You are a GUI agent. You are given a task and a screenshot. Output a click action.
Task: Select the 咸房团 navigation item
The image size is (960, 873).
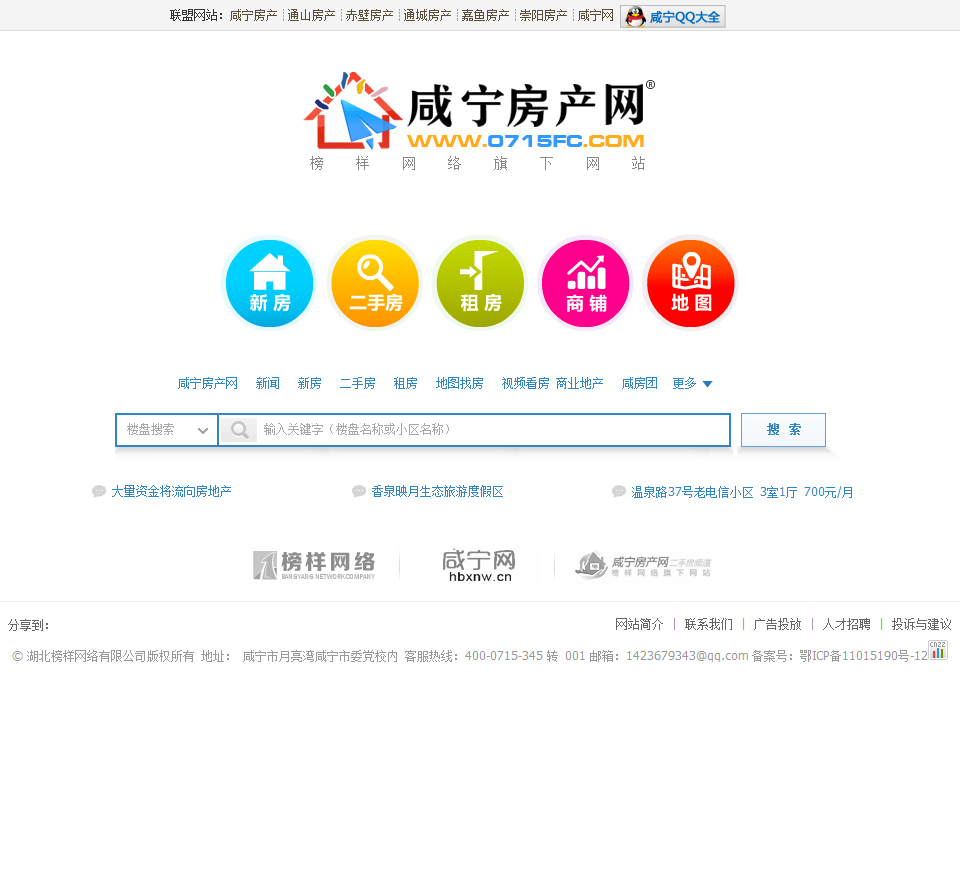click(639, 383)
